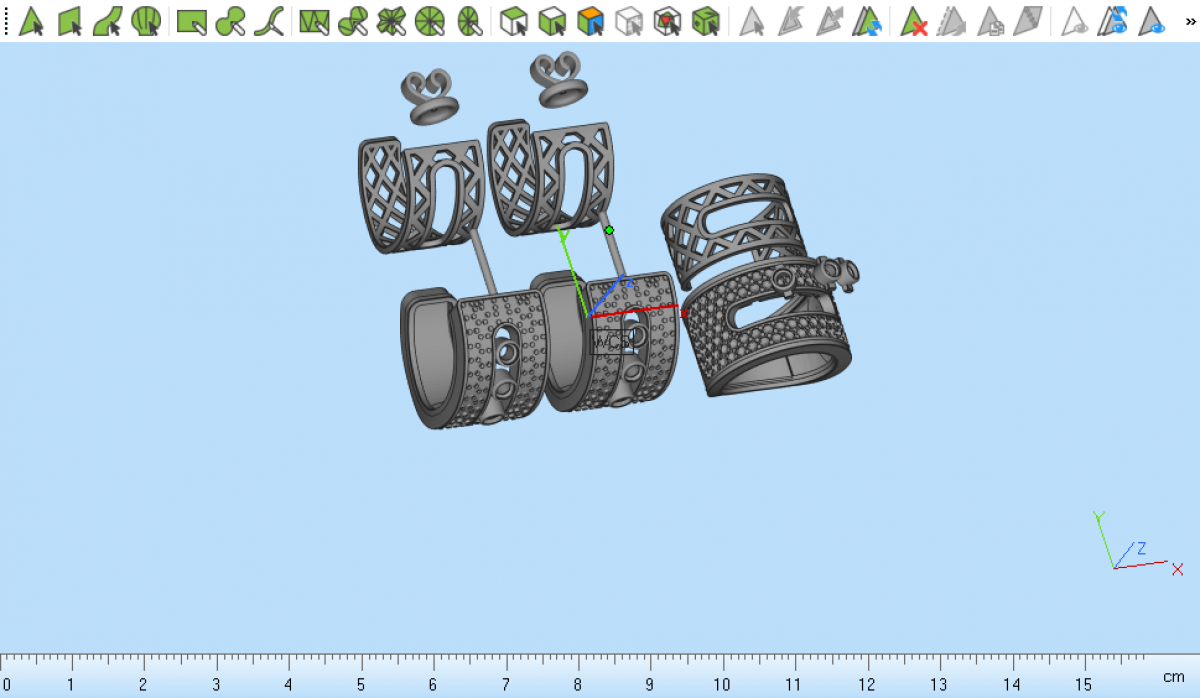Click the orange and blue cube icon
The image size is (1200, 698).
(591, 20)
